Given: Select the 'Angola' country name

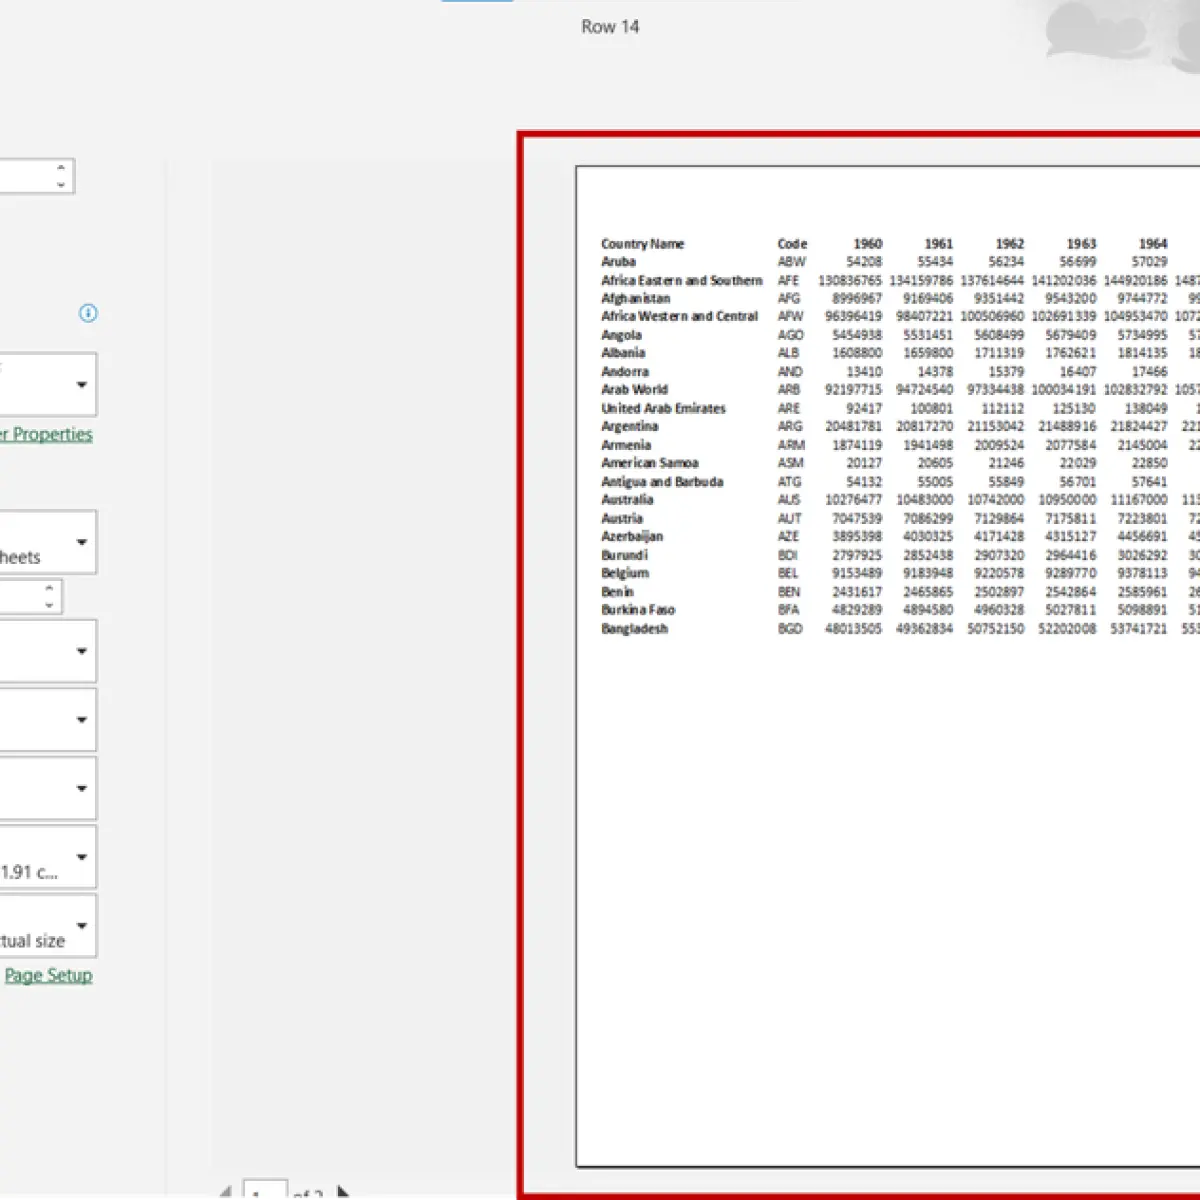Looking at the screenshot, I should pyautogui.click(x=621, y=335).
